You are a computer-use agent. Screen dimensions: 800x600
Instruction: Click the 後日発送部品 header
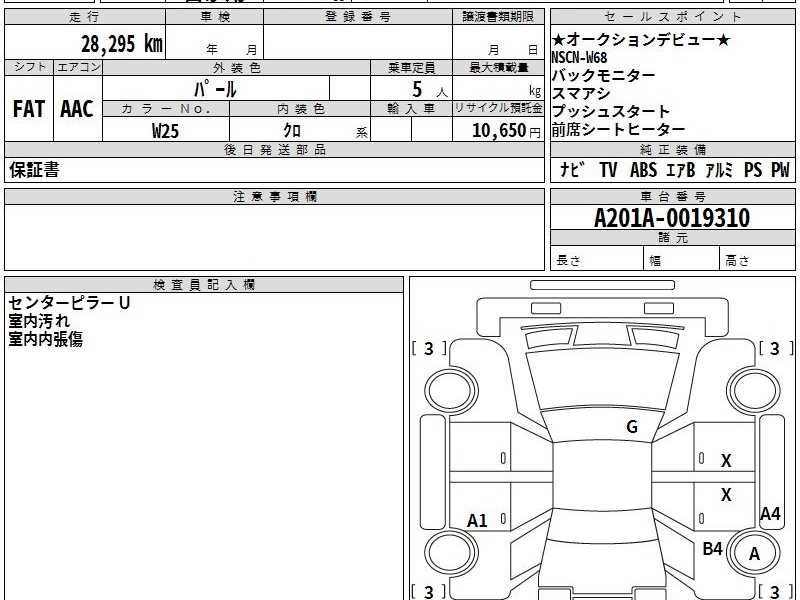(274, 149)
